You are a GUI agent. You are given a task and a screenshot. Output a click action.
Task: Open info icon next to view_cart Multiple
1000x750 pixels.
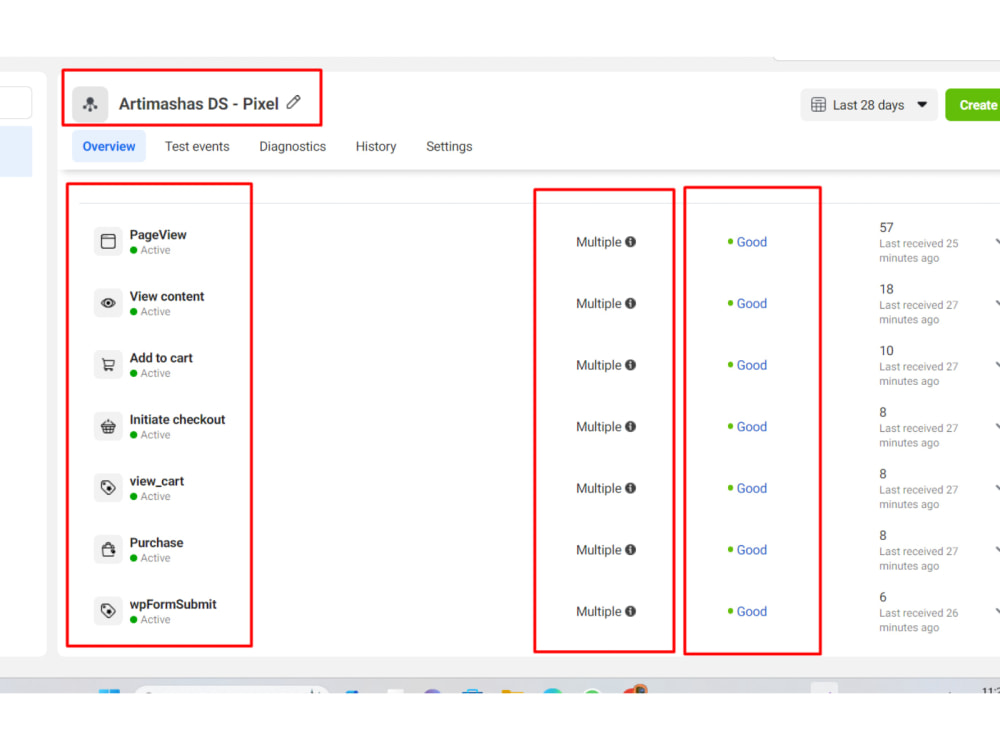(630, 488)
